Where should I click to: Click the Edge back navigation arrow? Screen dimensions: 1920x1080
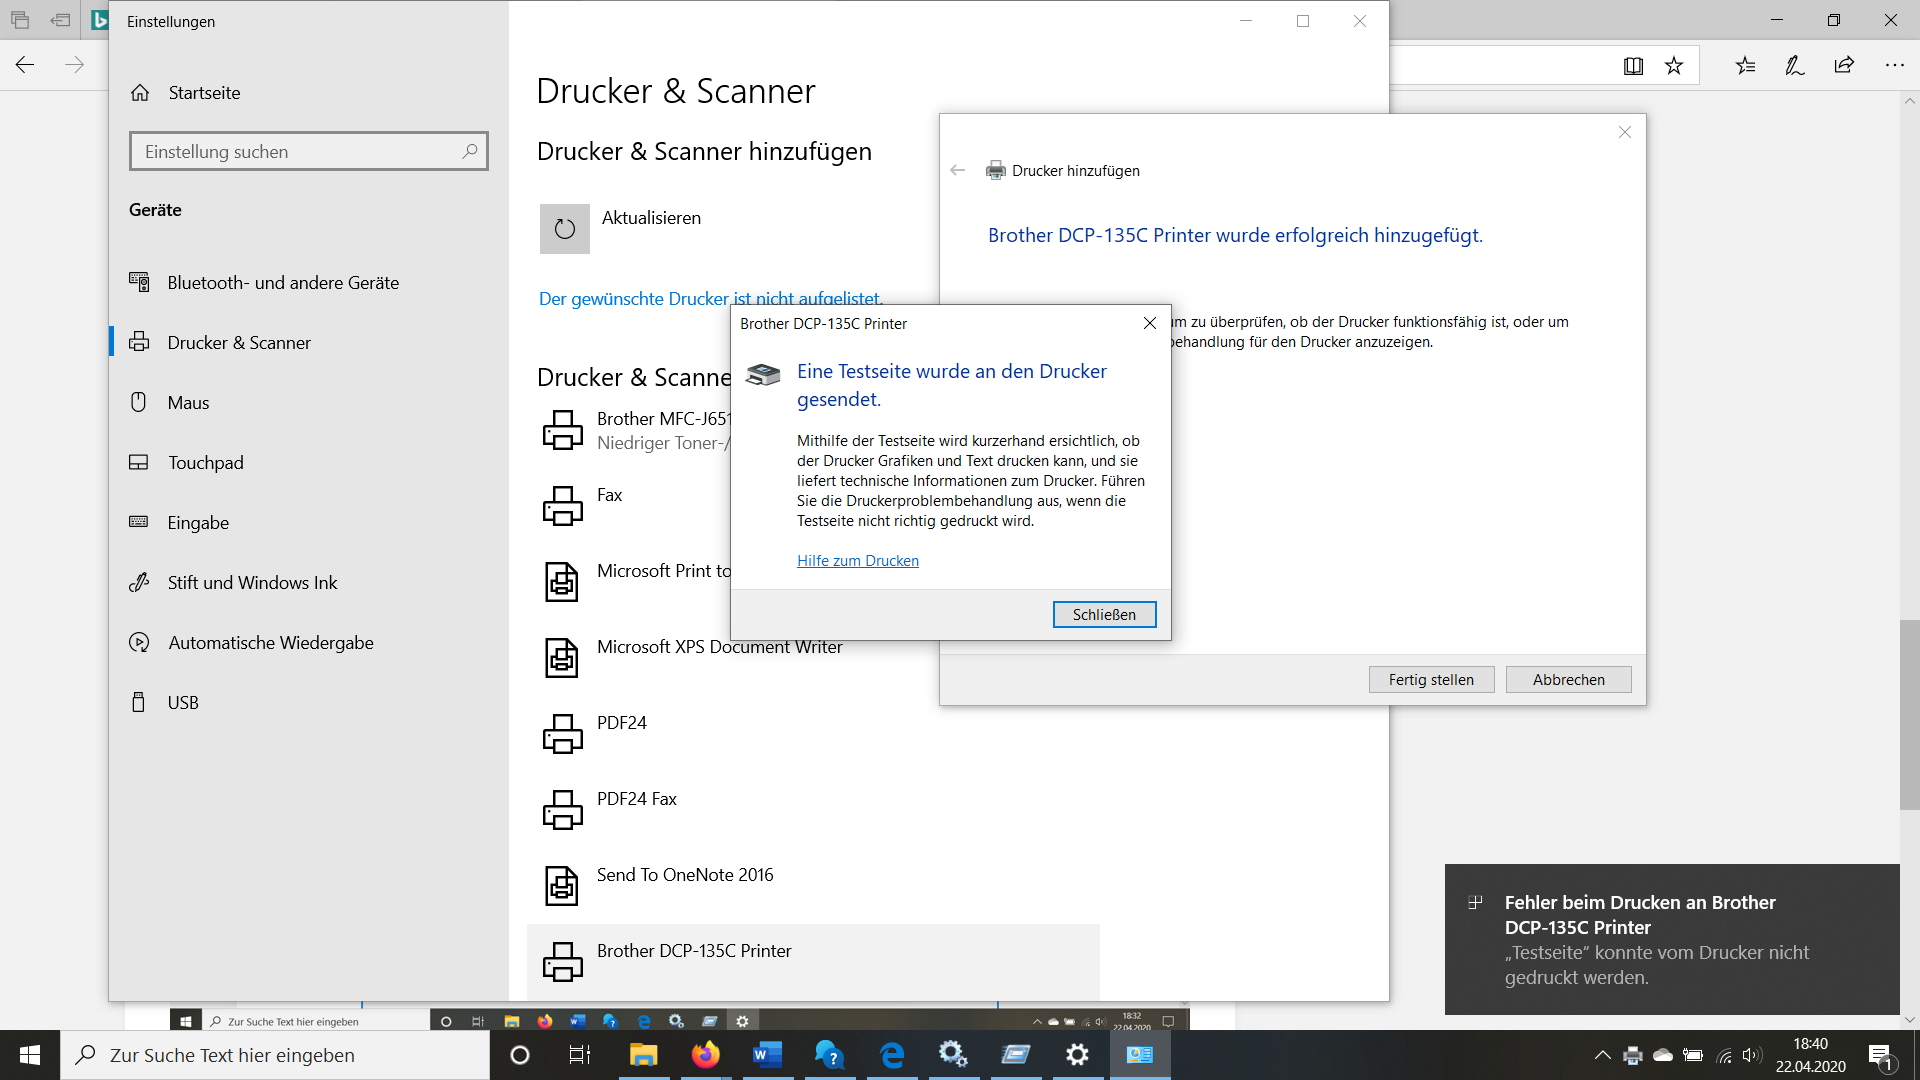25,65
